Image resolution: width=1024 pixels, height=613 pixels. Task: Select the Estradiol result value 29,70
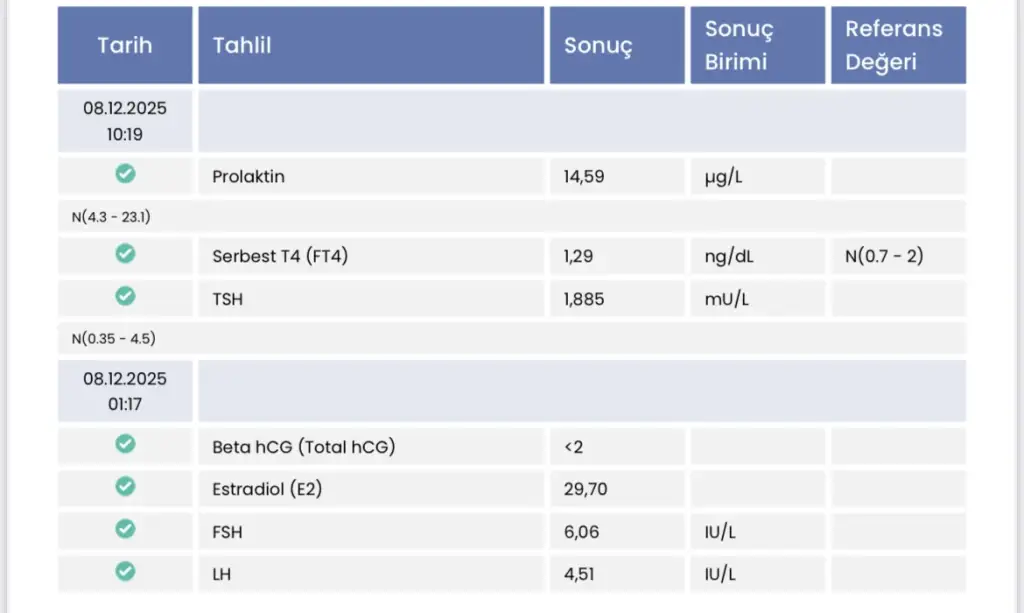pos(586,489)
